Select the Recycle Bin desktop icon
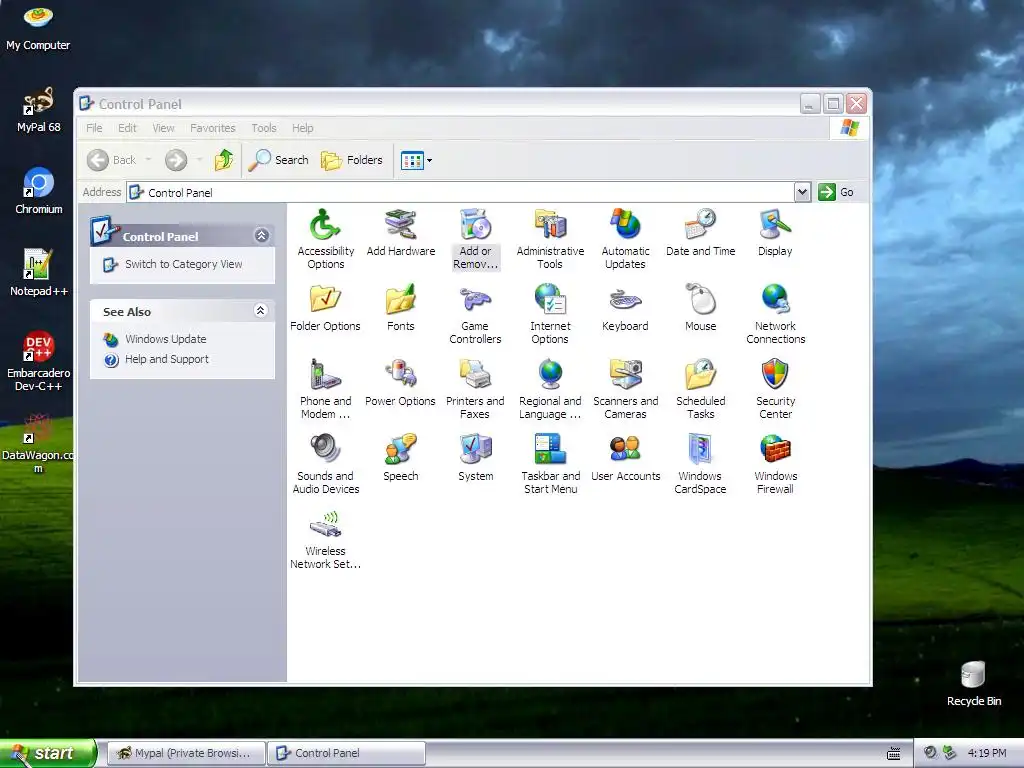The image size is (1024, 768). (973, 684)
